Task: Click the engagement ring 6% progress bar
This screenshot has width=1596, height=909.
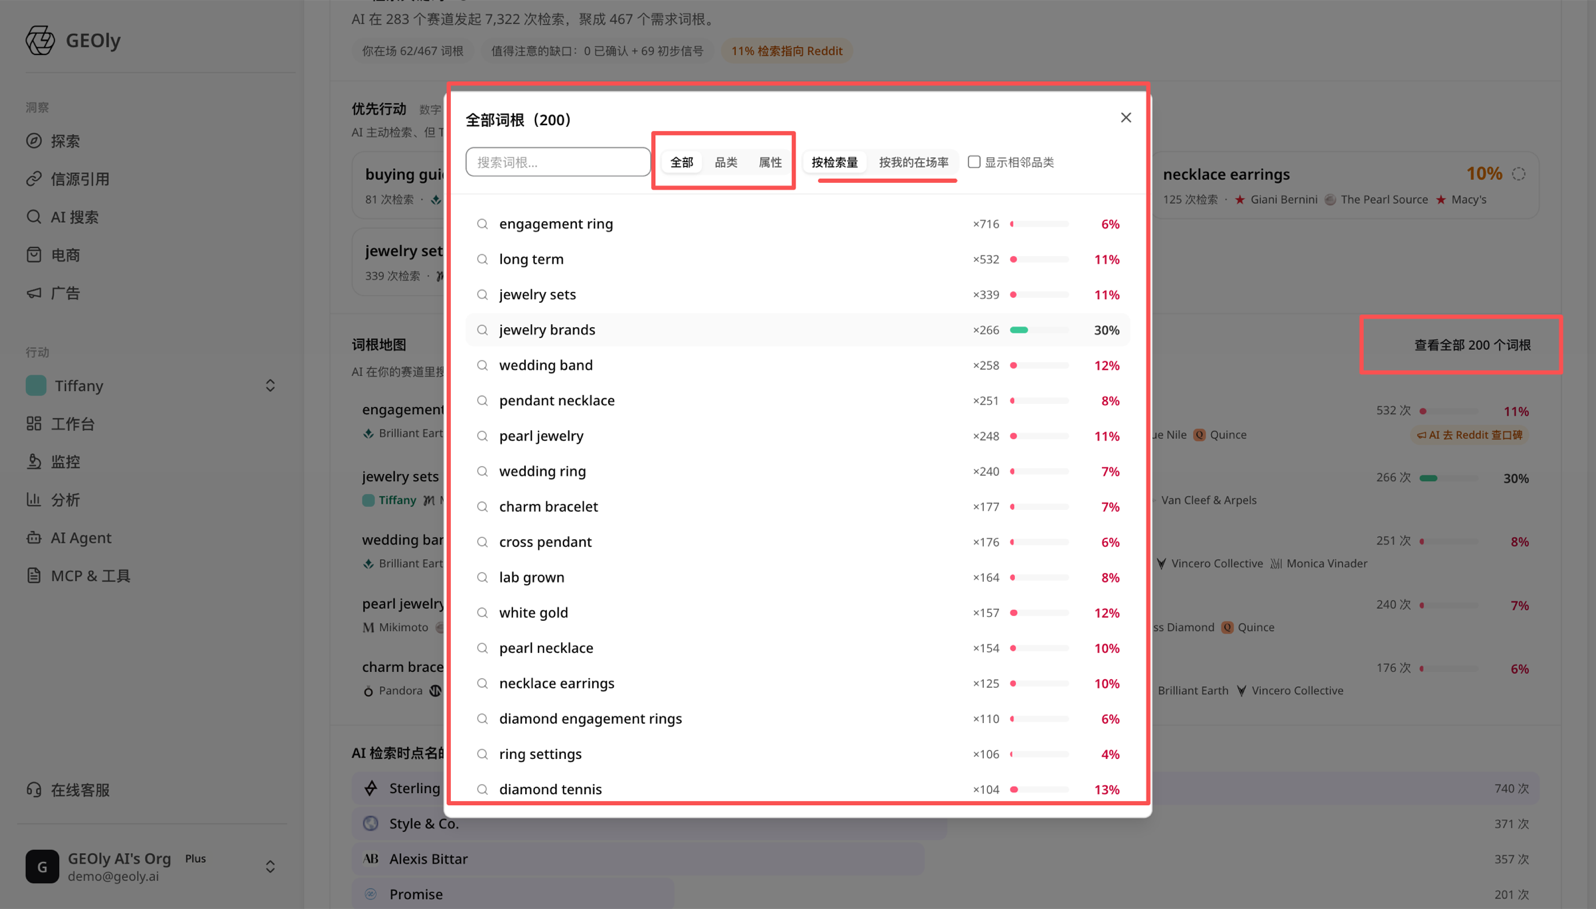Action: point(1040,224)
